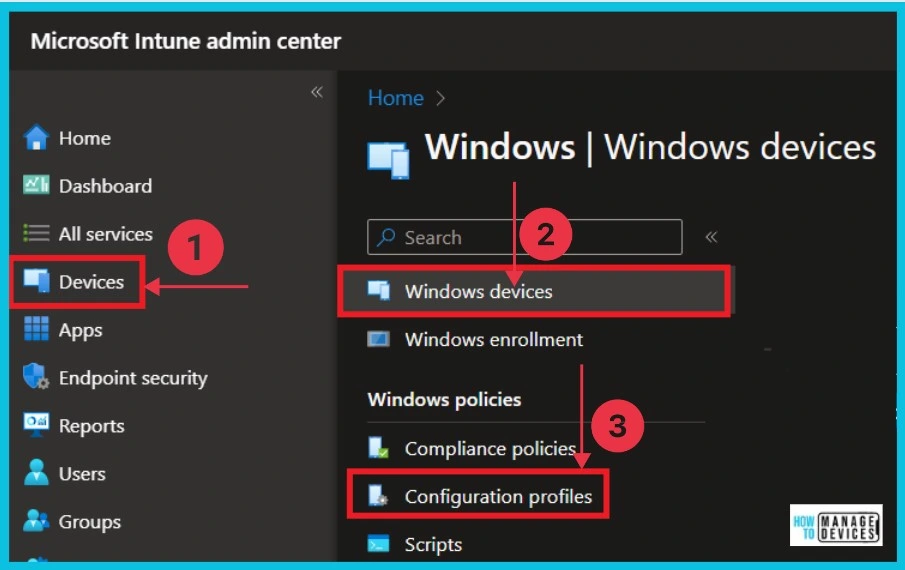
Task: Open All services menu item
Action: (x=106, y=234)
